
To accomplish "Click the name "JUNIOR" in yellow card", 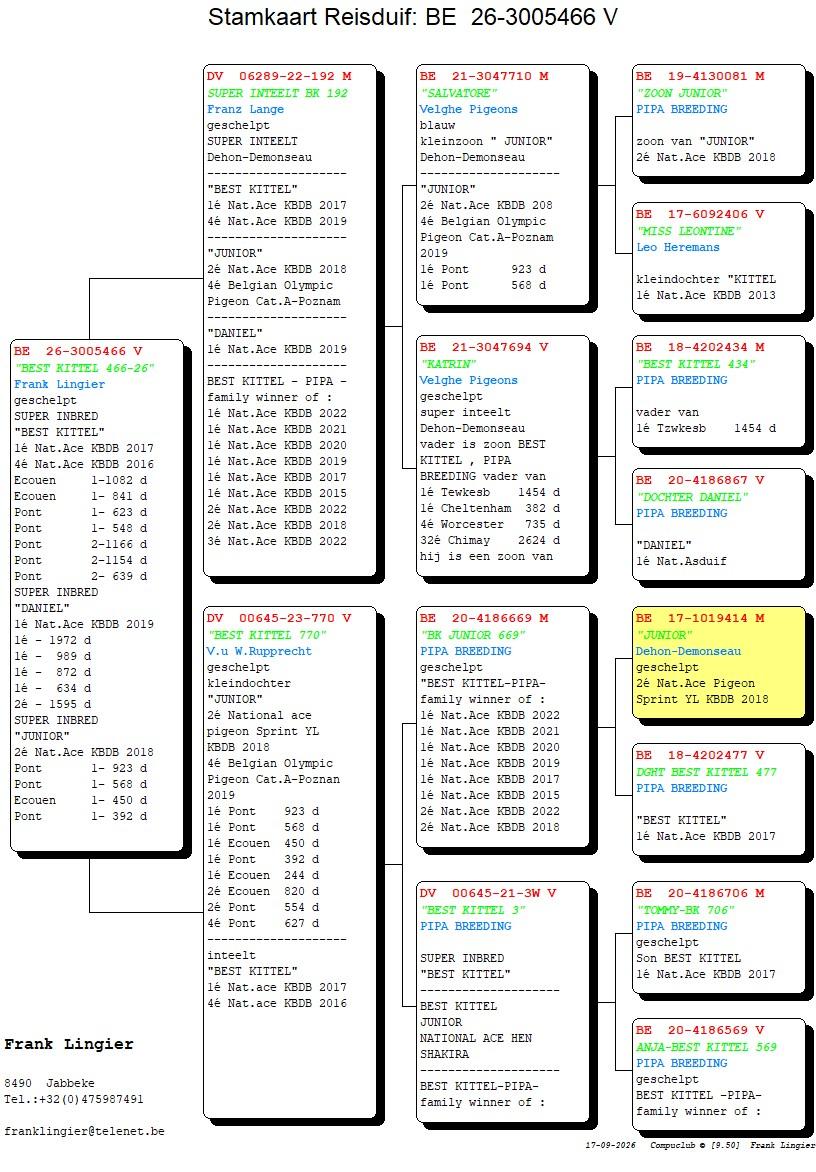I will point(664,635).
